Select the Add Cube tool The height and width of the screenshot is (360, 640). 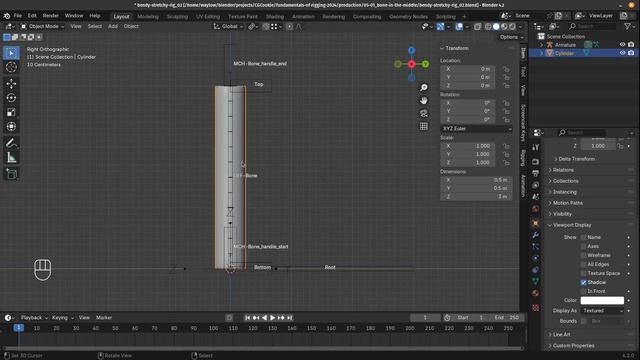pos(11,174)
